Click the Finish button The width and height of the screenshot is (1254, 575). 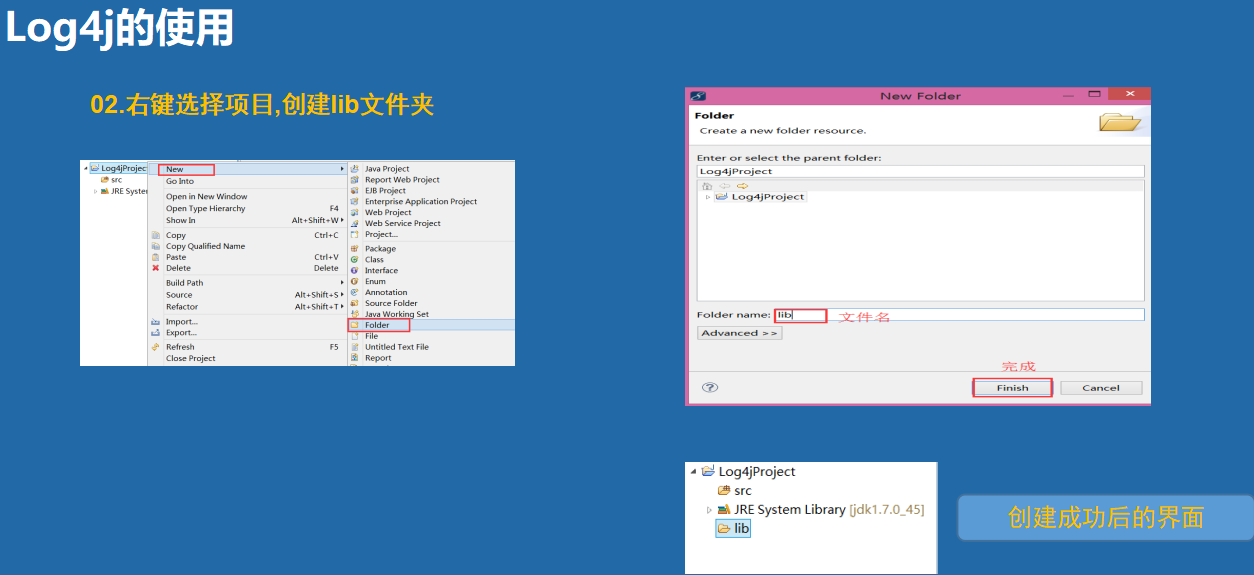tap(1012, 388)
